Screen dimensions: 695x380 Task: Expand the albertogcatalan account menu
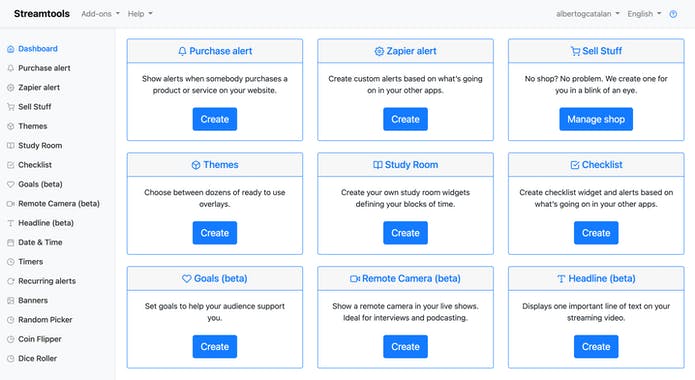click(588, 14)
